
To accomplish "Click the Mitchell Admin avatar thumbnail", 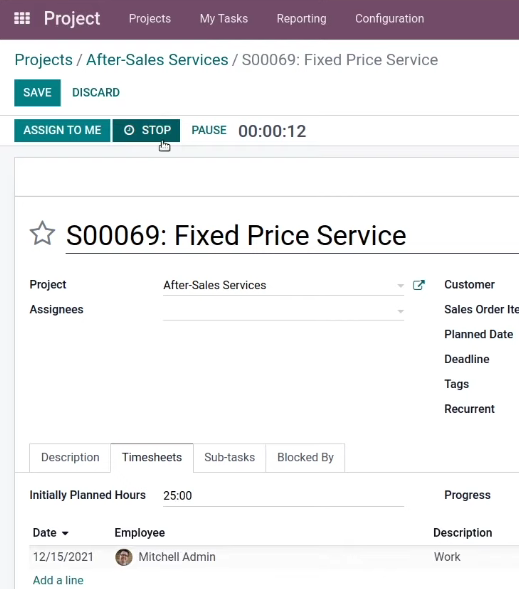I will (x=124, y=557).
